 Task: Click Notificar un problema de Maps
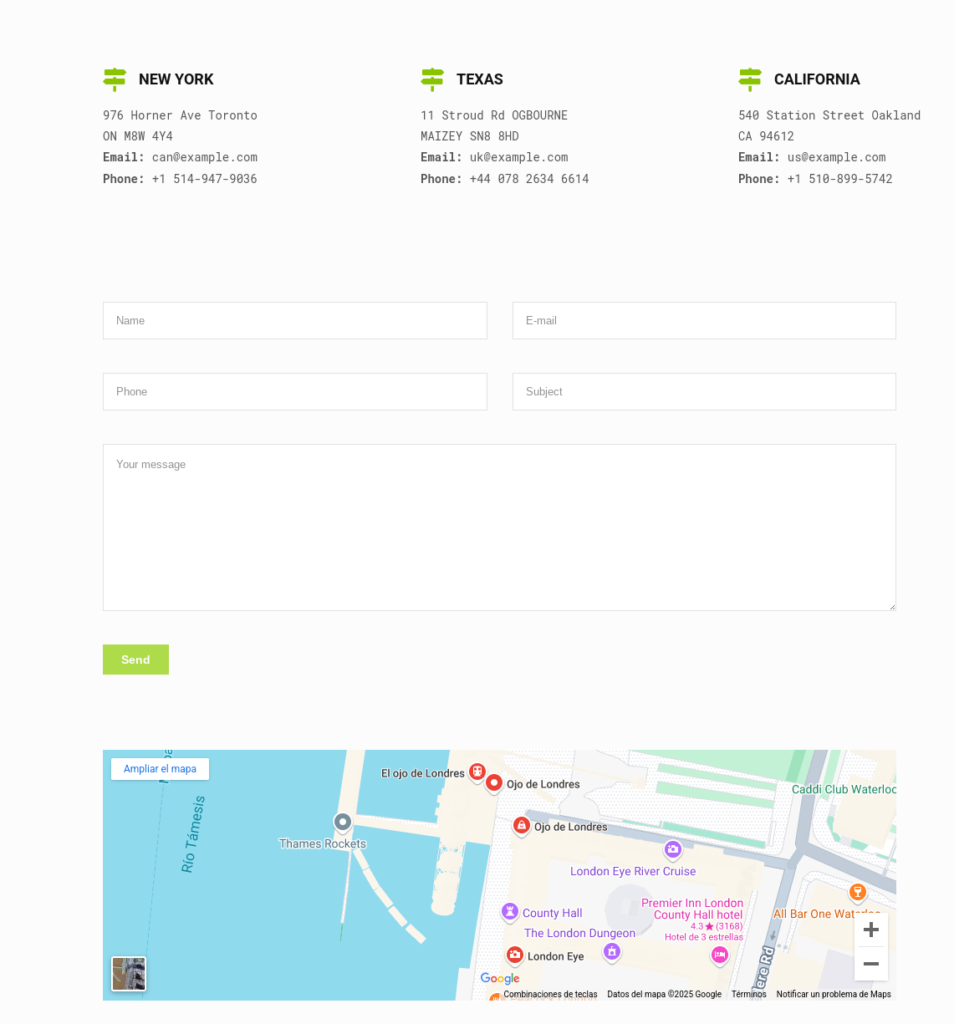point(833,994)
